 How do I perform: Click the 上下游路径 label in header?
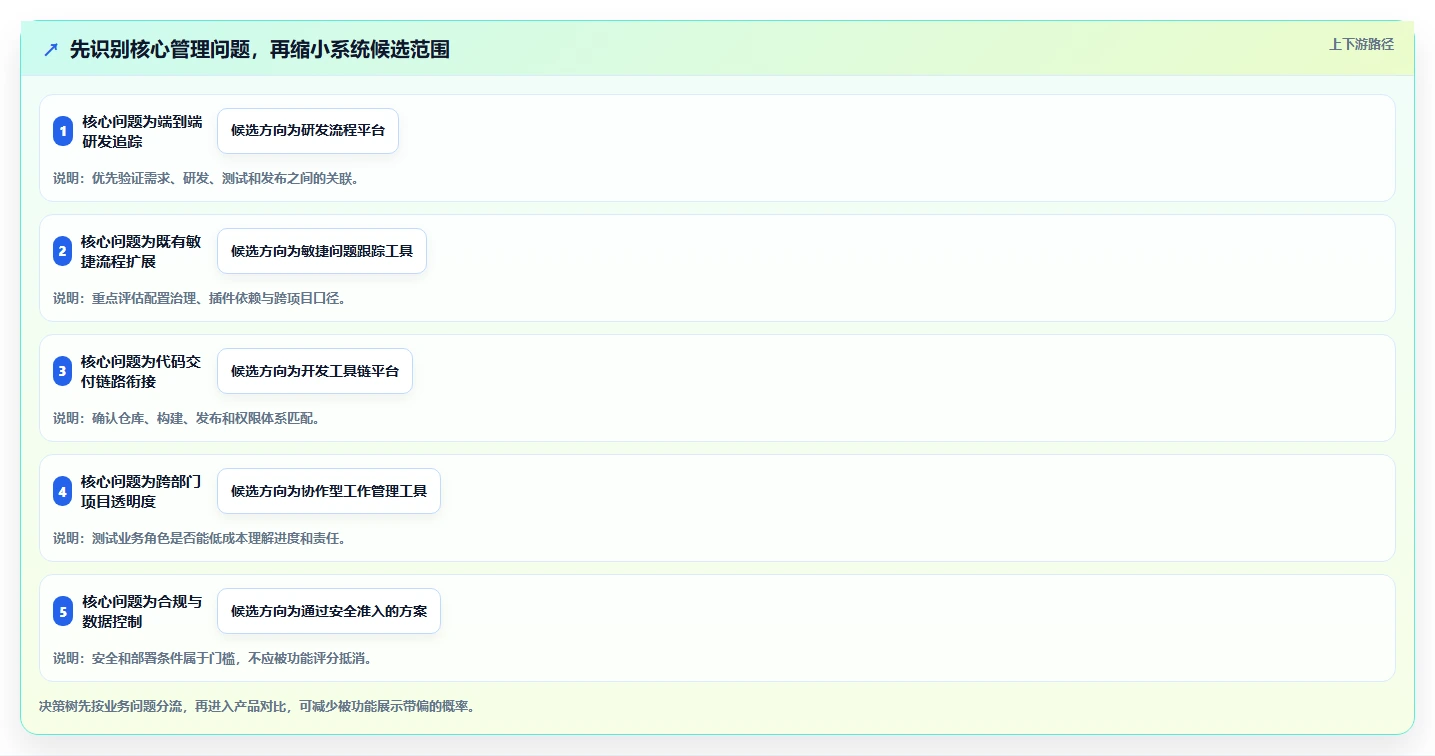coord(1361,44)
